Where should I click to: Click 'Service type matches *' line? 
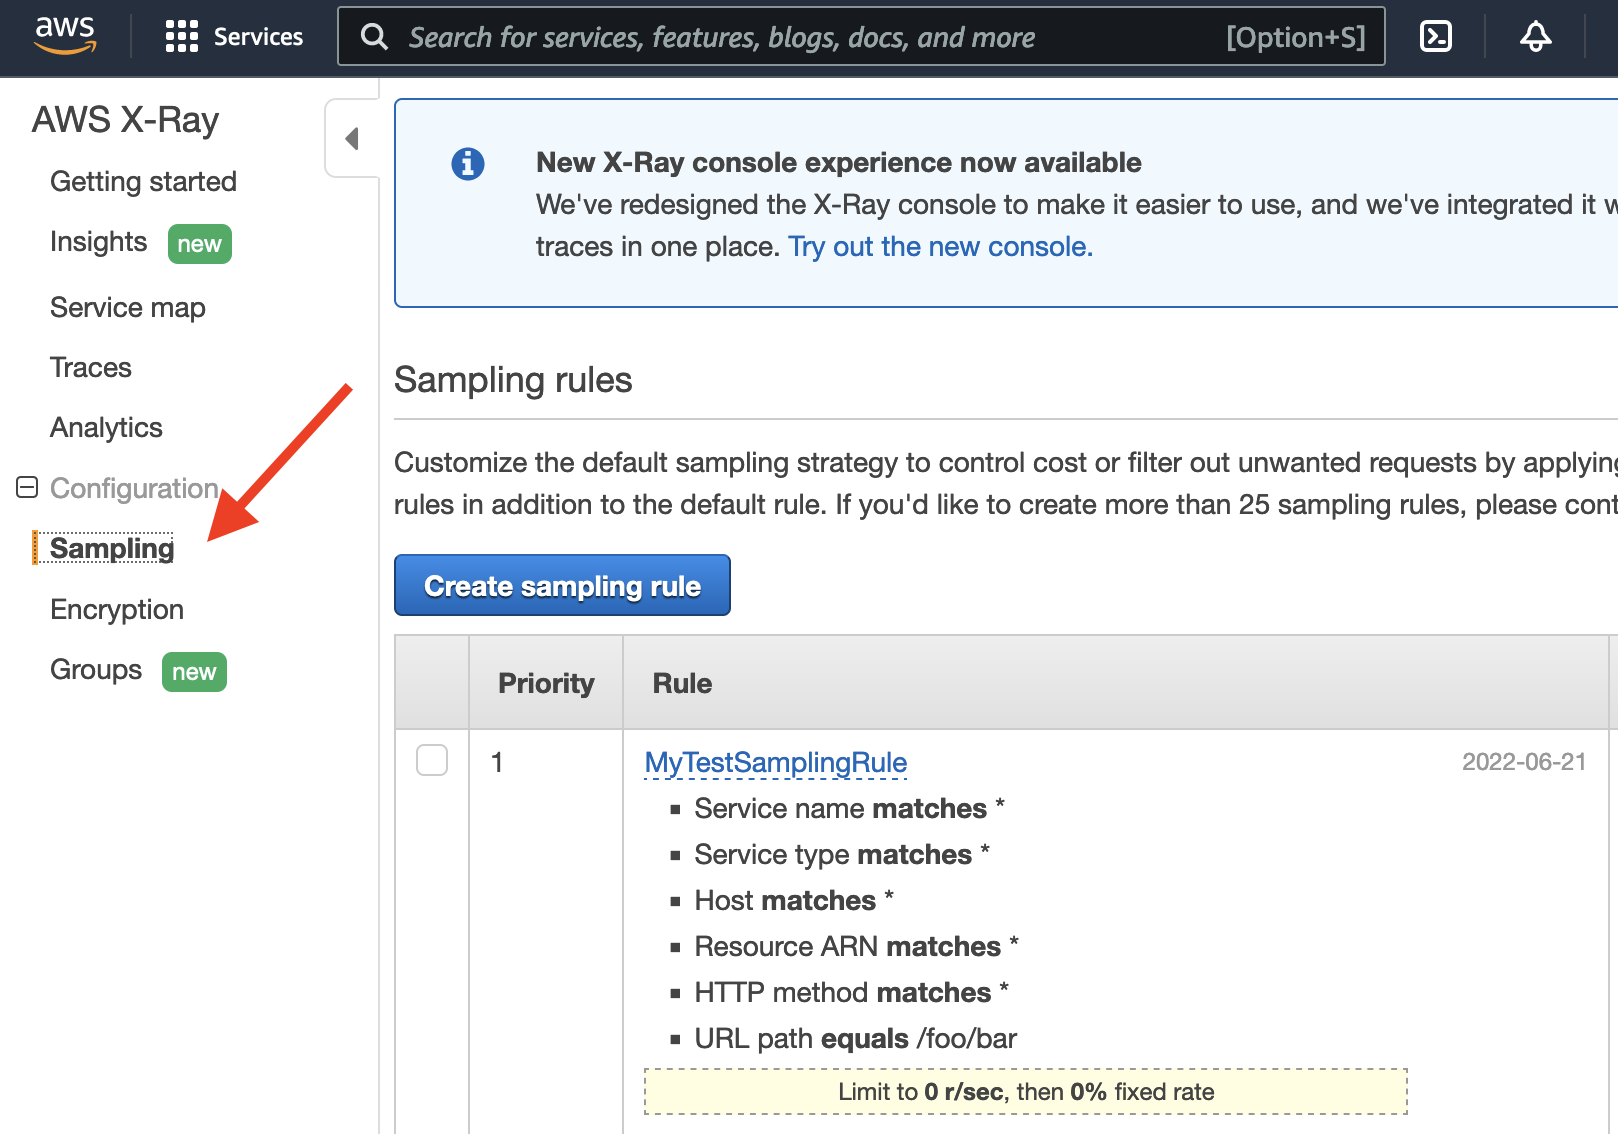pos(842,855)
